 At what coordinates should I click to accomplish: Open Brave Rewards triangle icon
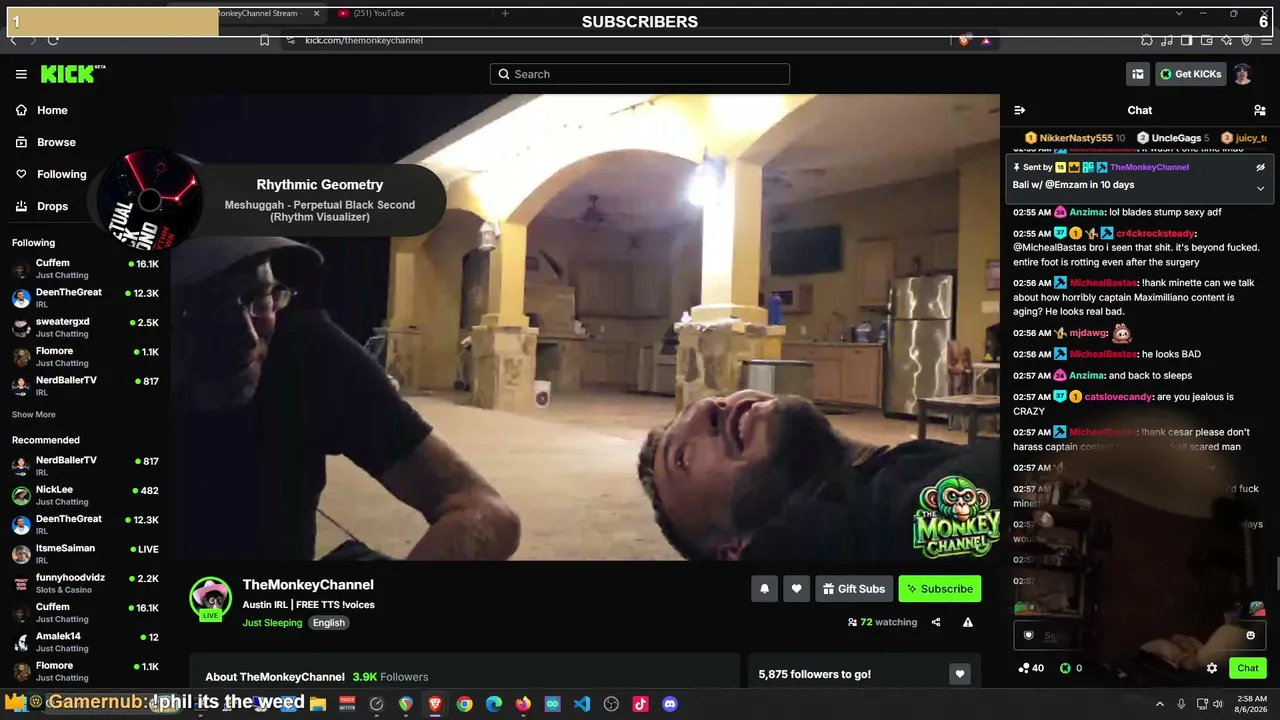pyautogui.click(x=986, y=40)
